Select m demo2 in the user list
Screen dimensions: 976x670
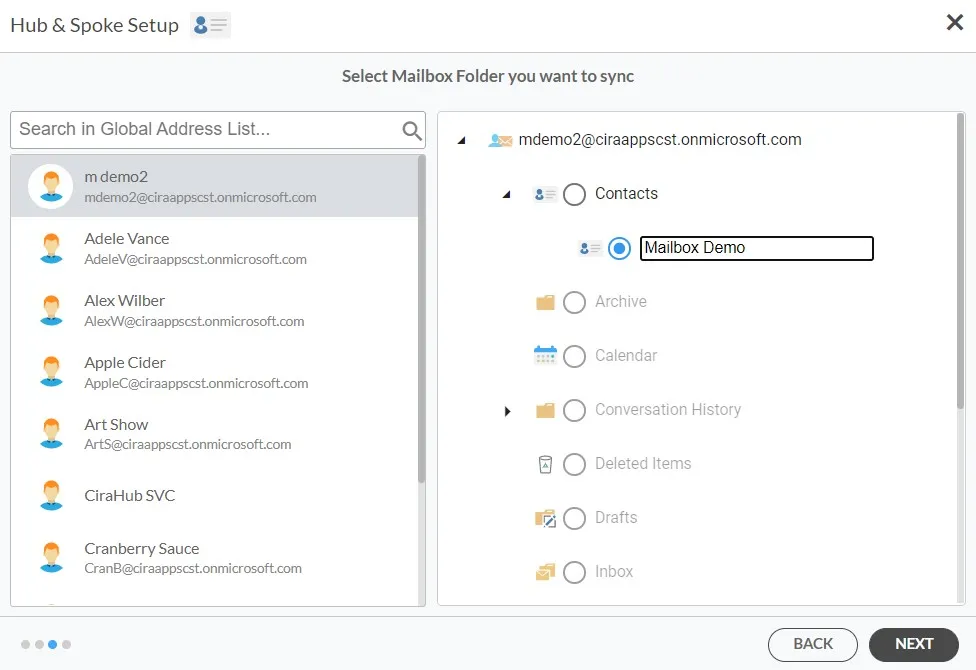[x=215, y=186]
